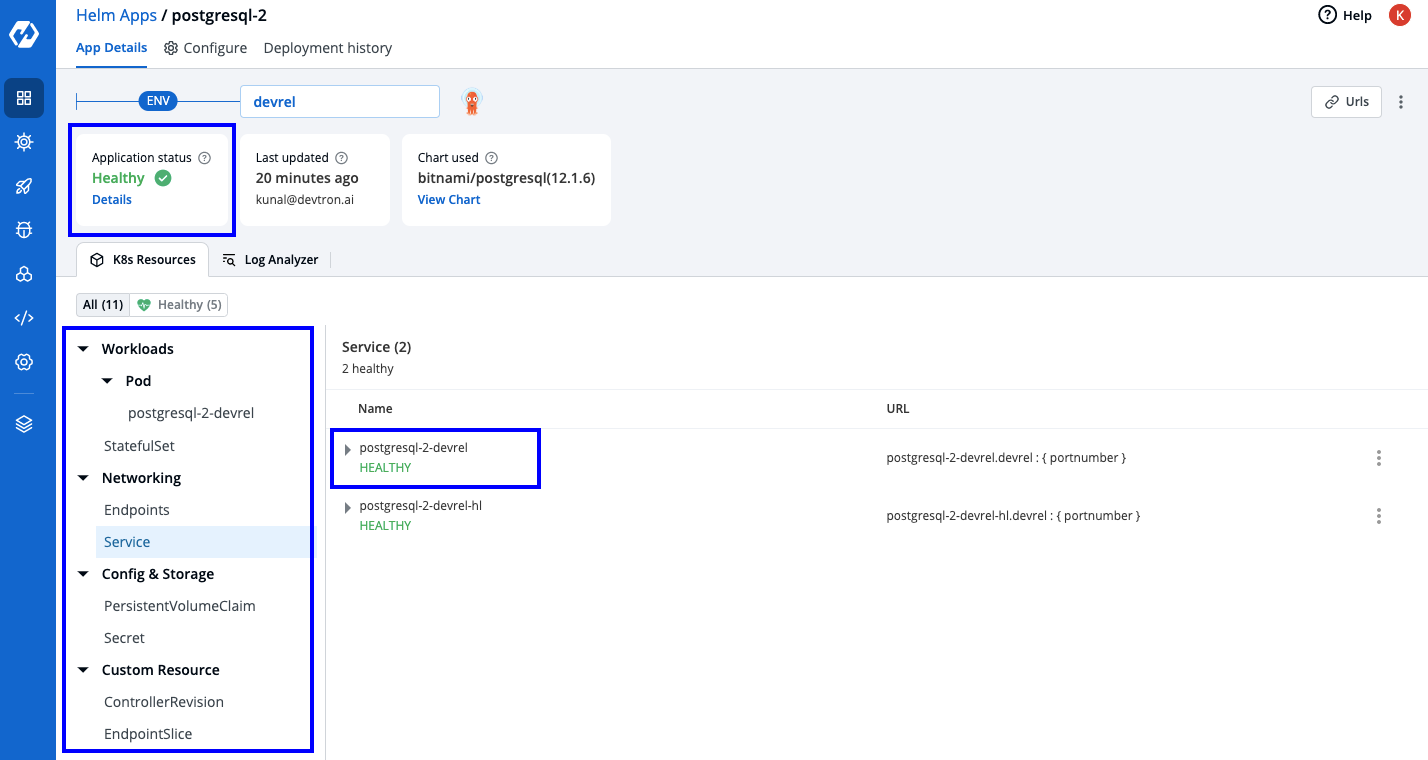Click the View Chart link

click(449, 200)
